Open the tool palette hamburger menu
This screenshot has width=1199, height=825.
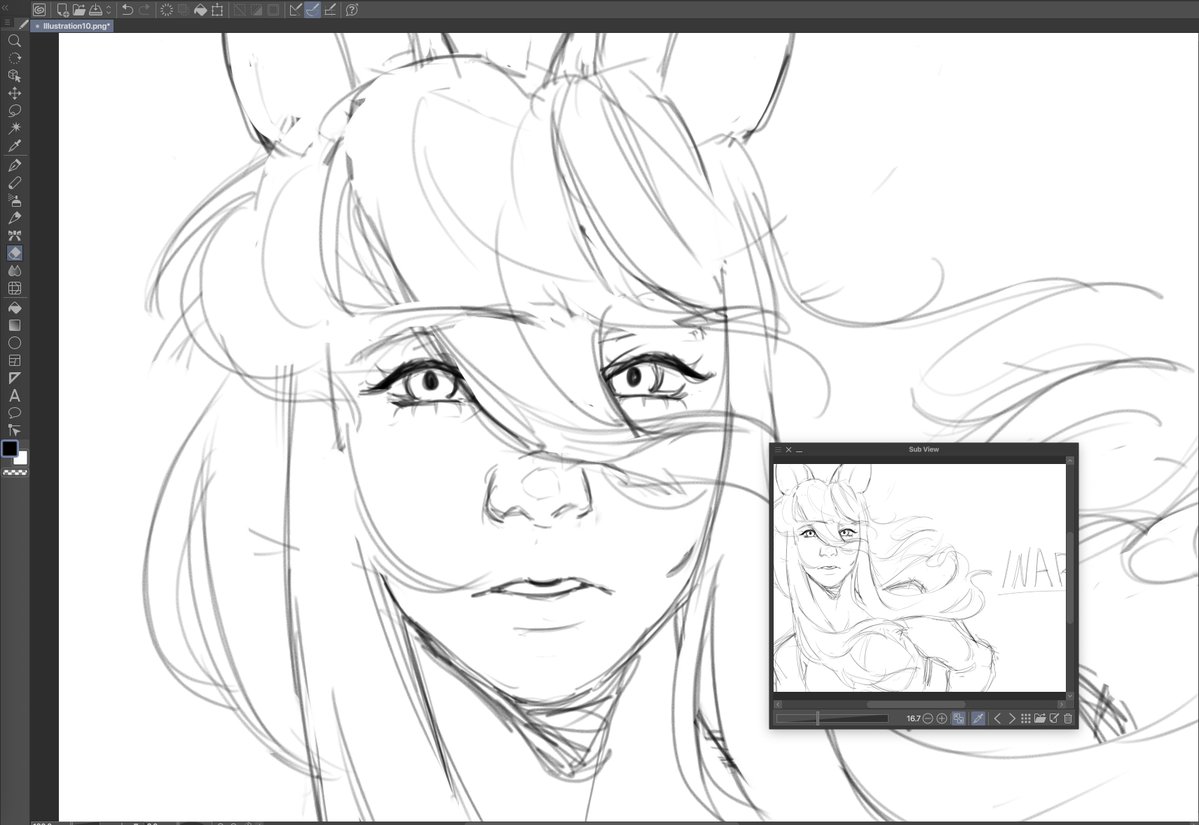click(x=8, y=23)
